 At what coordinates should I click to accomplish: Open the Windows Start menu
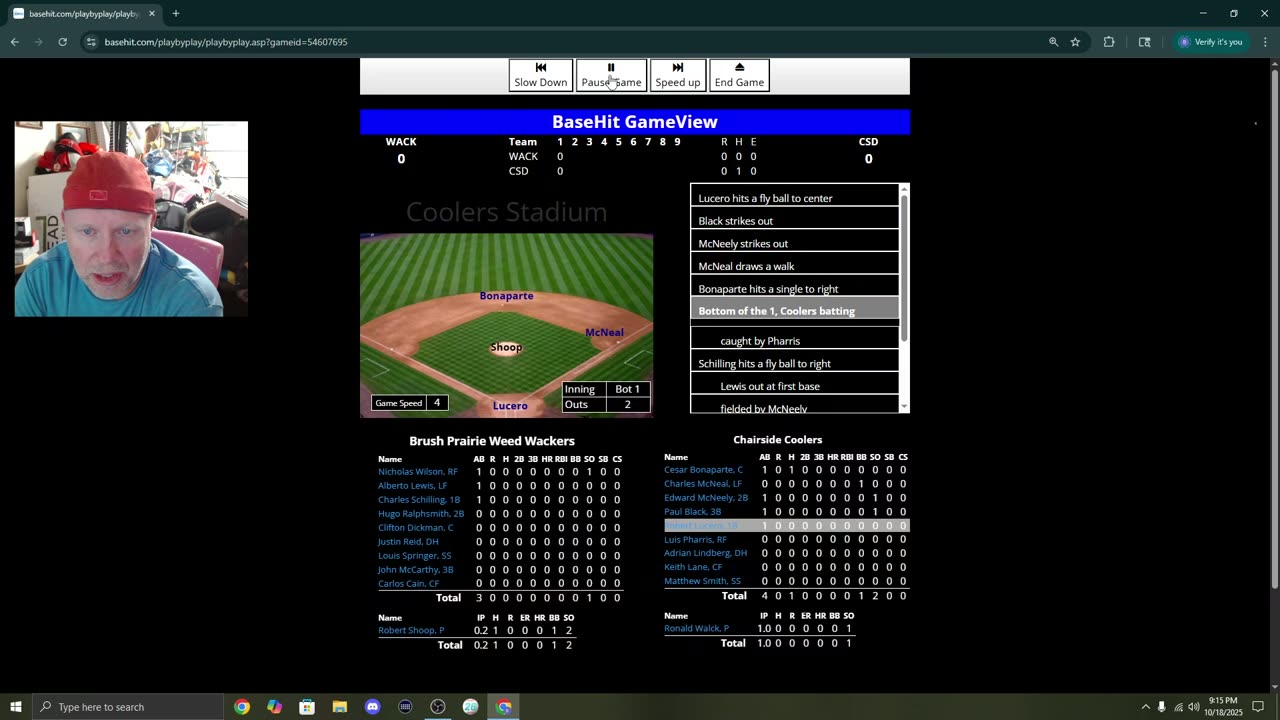16,707
